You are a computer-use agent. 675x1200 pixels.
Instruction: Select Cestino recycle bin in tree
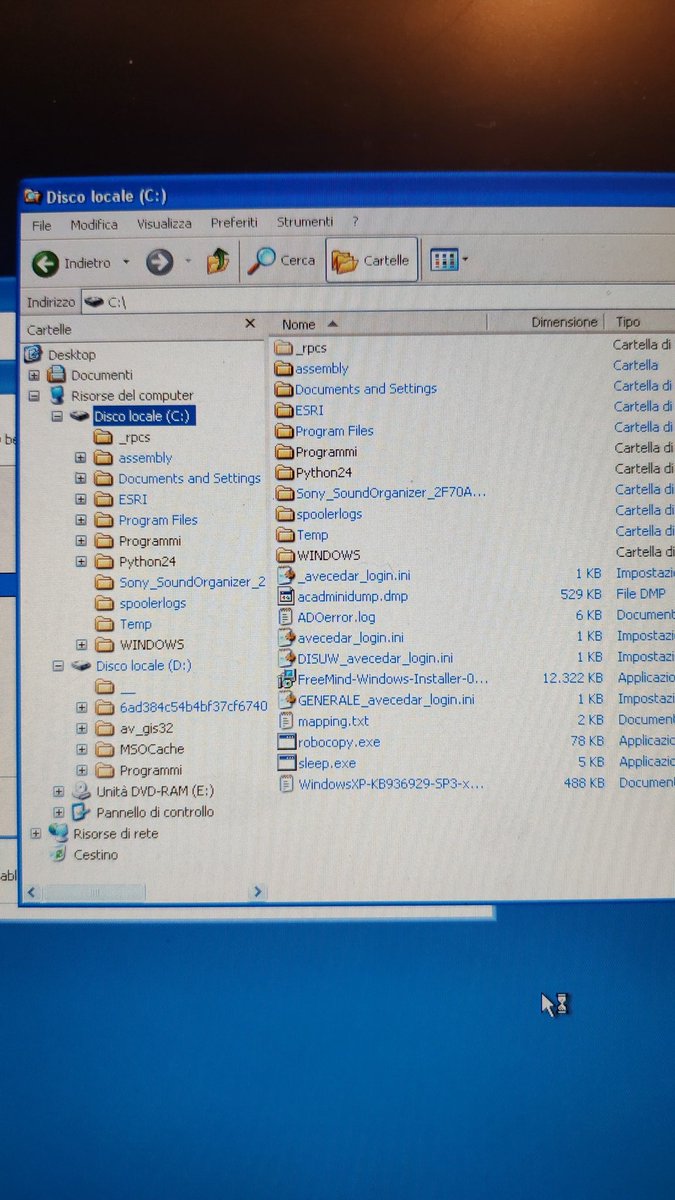click(95, 855)
